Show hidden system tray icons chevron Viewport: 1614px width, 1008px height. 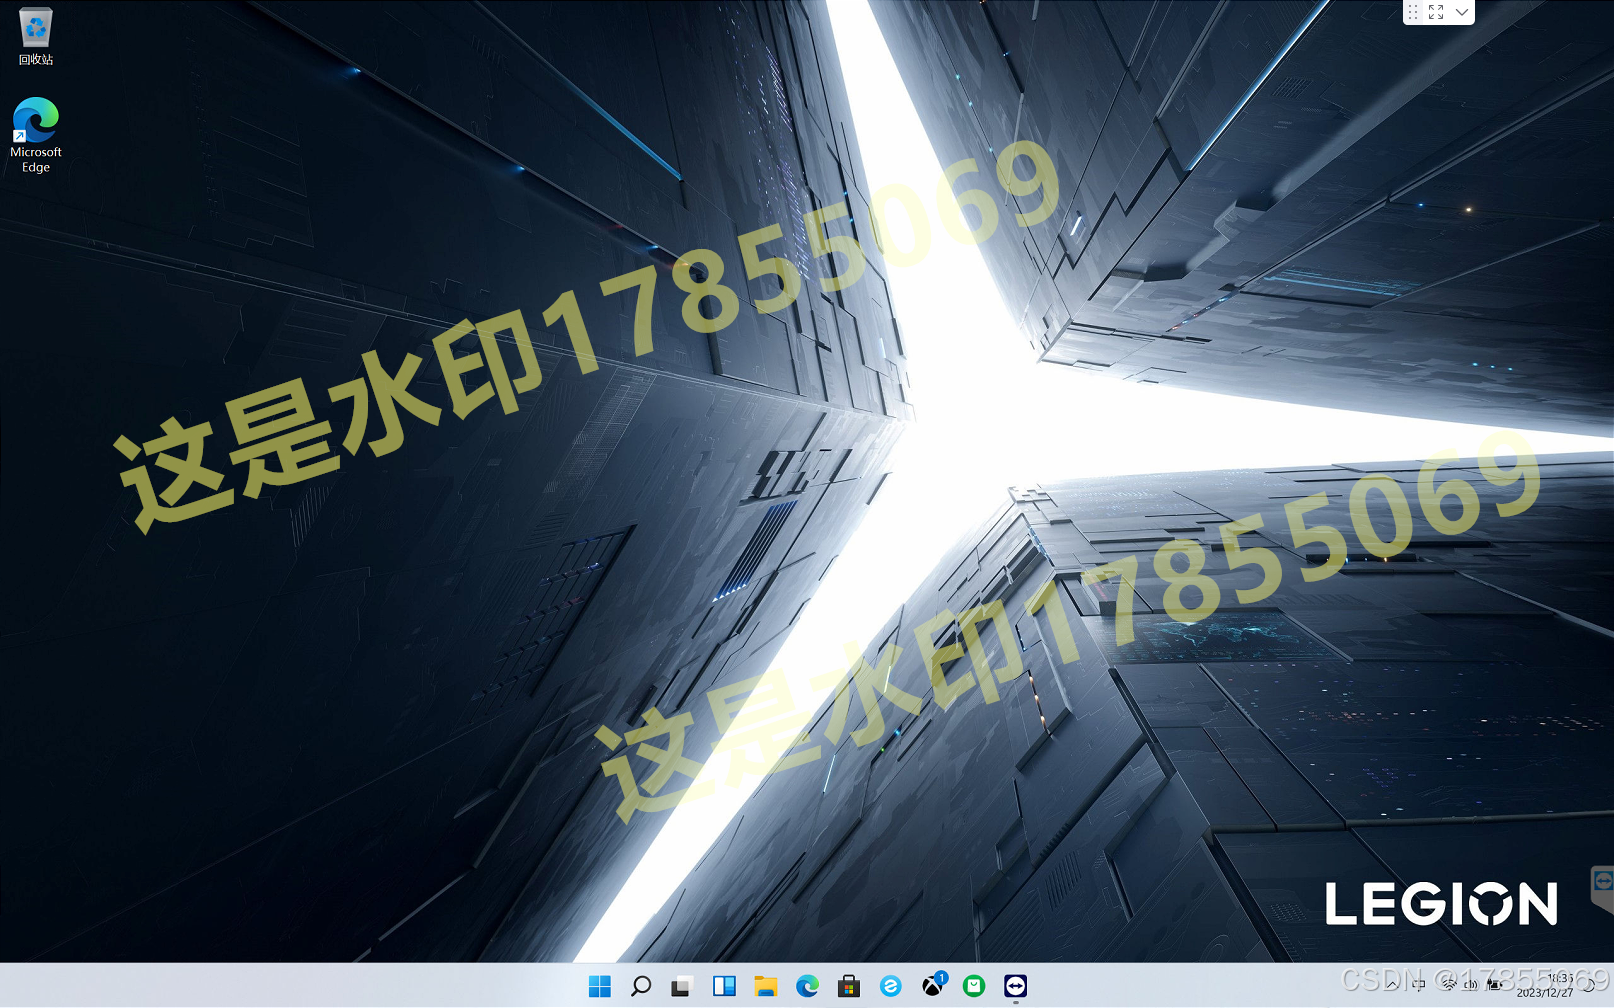coord(1392,985)
